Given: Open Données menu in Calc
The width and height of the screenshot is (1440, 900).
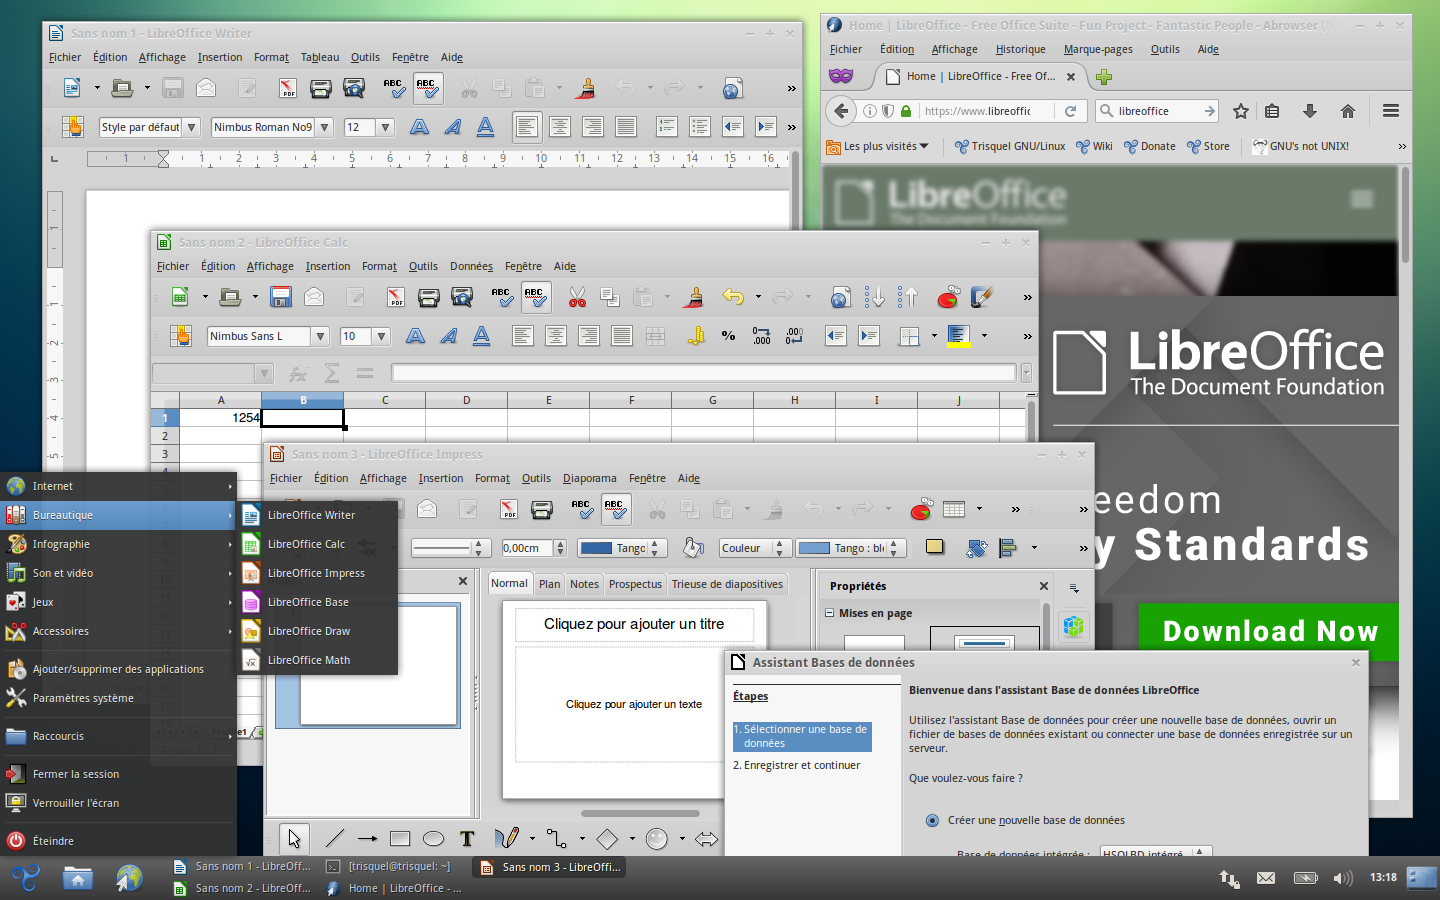Looking at the screenshot, I should click(x=471, y=266).
